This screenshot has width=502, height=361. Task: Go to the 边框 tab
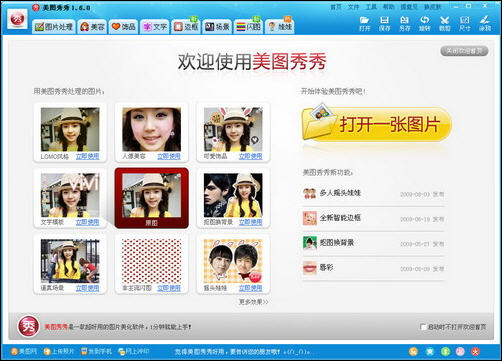(x=186, y=27)
